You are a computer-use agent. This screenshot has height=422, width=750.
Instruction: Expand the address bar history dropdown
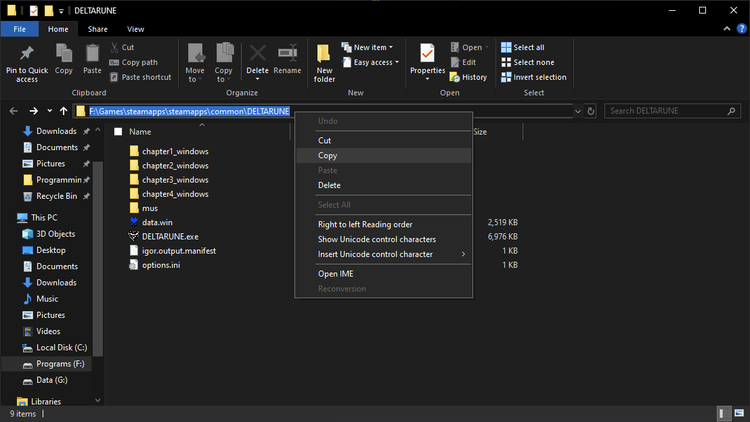[578, 111]
